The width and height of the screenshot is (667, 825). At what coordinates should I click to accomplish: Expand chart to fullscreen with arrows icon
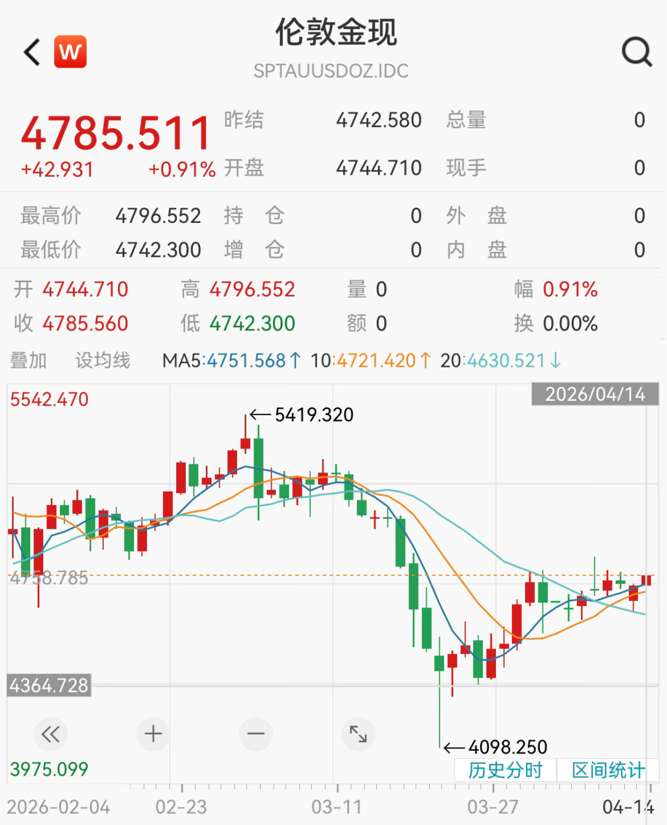357,734
